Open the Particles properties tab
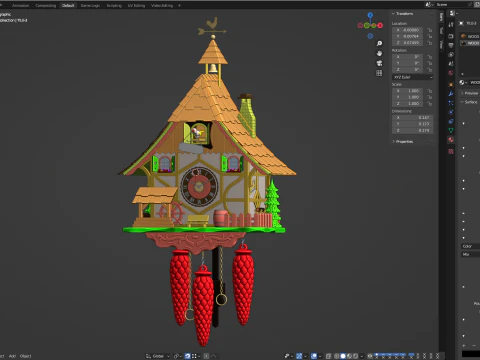The width and height of the screenshot is (480, 360). pyautogui.click(x=451, y=103)
